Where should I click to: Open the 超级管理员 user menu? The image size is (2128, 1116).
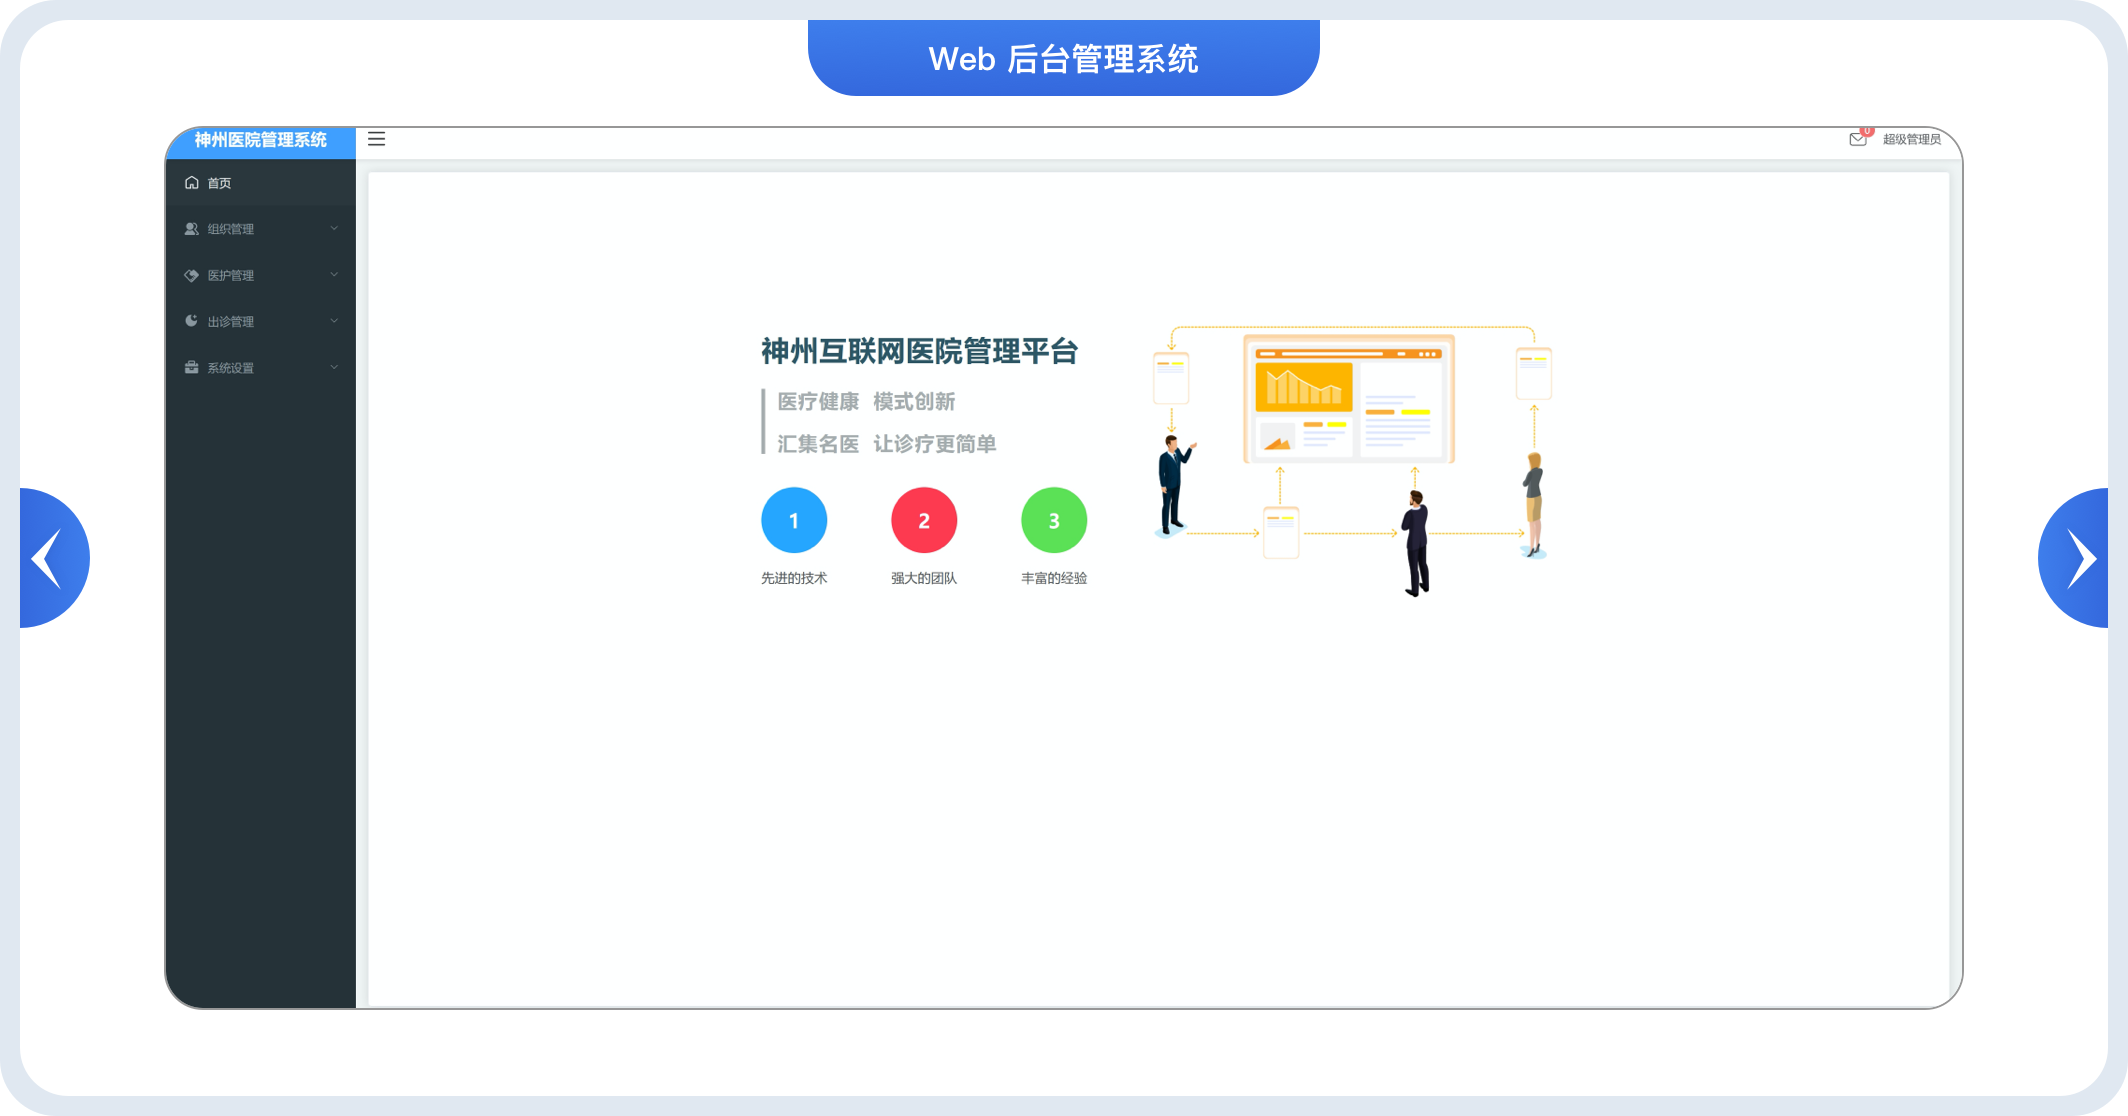tap(1911, 139)
